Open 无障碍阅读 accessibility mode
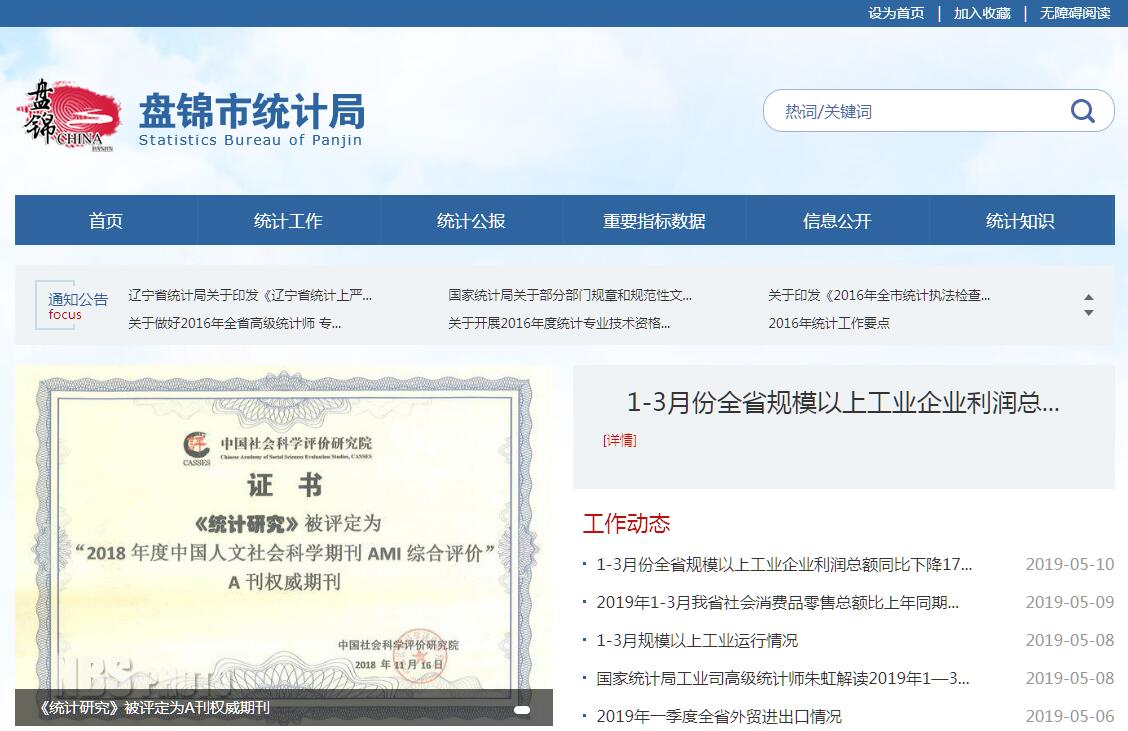1128x731 pixels. click(1075, 13)
